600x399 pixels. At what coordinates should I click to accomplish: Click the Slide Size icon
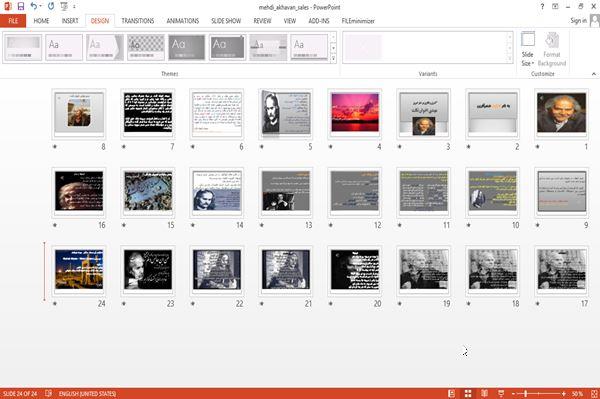528,39
